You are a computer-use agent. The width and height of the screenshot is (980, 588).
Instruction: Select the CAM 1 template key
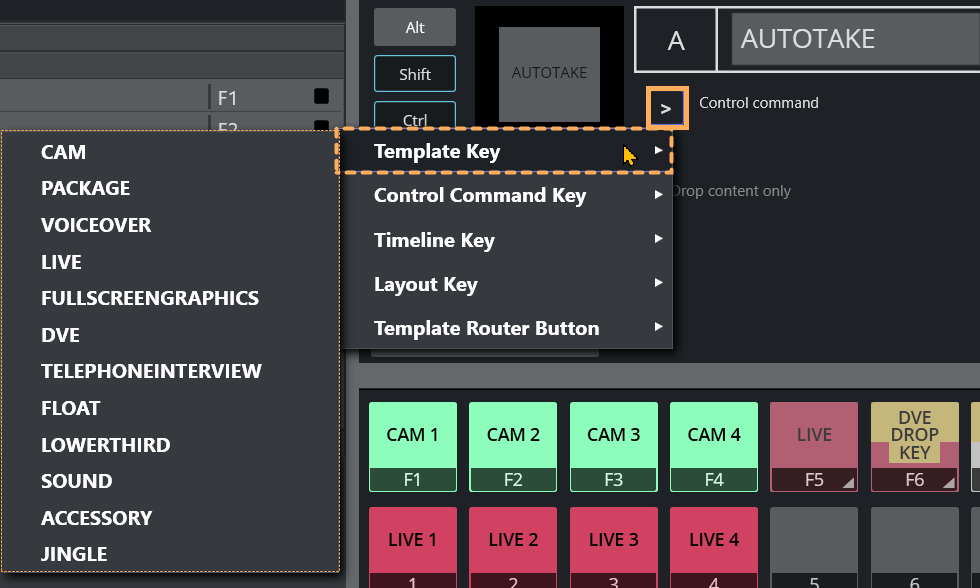point(413,446)
